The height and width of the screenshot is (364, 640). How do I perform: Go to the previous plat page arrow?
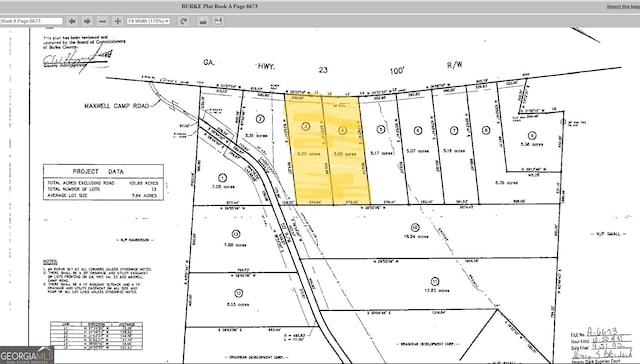[x=72, y=21]
